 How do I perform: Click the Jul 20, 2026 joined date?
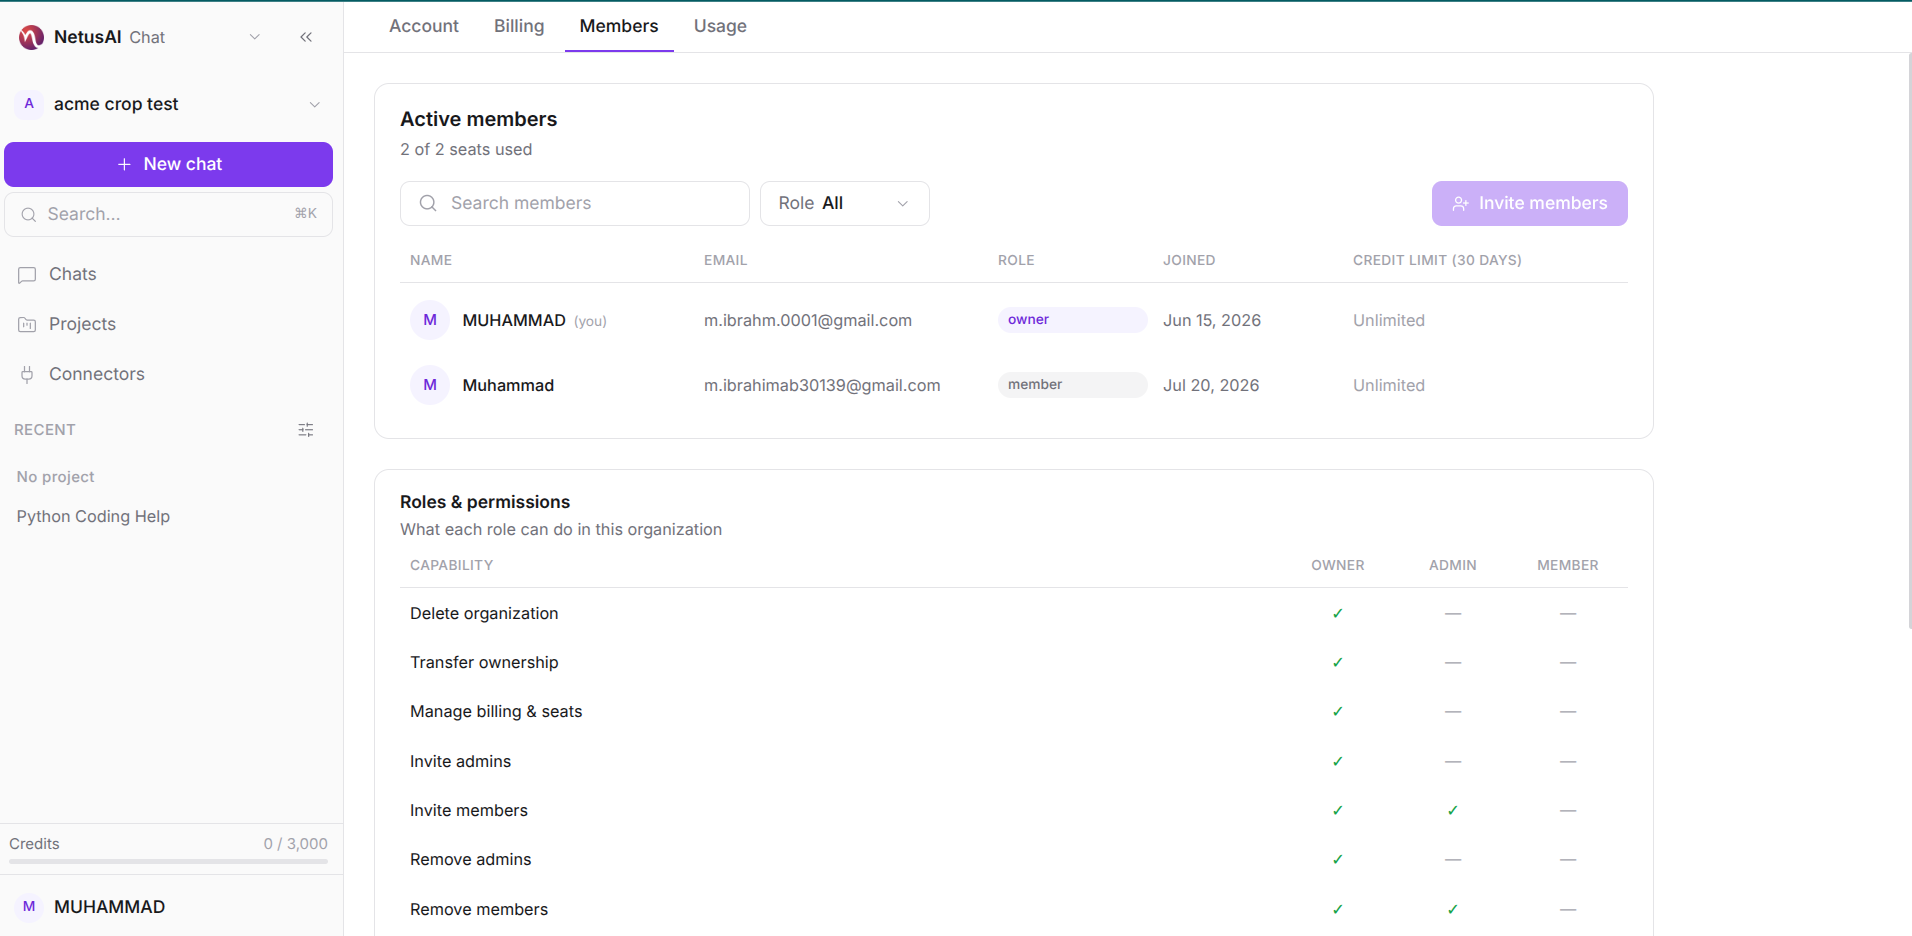1211,385
